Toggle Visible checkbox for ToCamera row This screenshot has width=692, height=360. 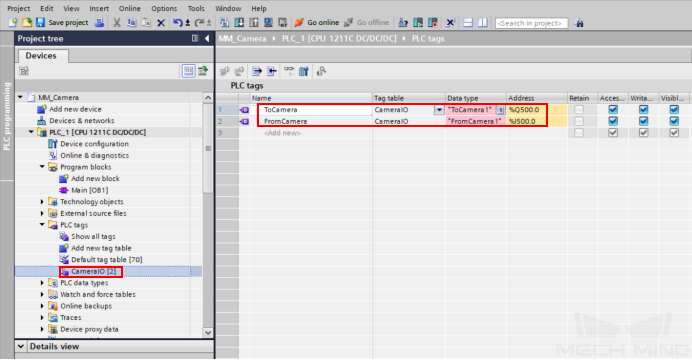click(674, 109)
